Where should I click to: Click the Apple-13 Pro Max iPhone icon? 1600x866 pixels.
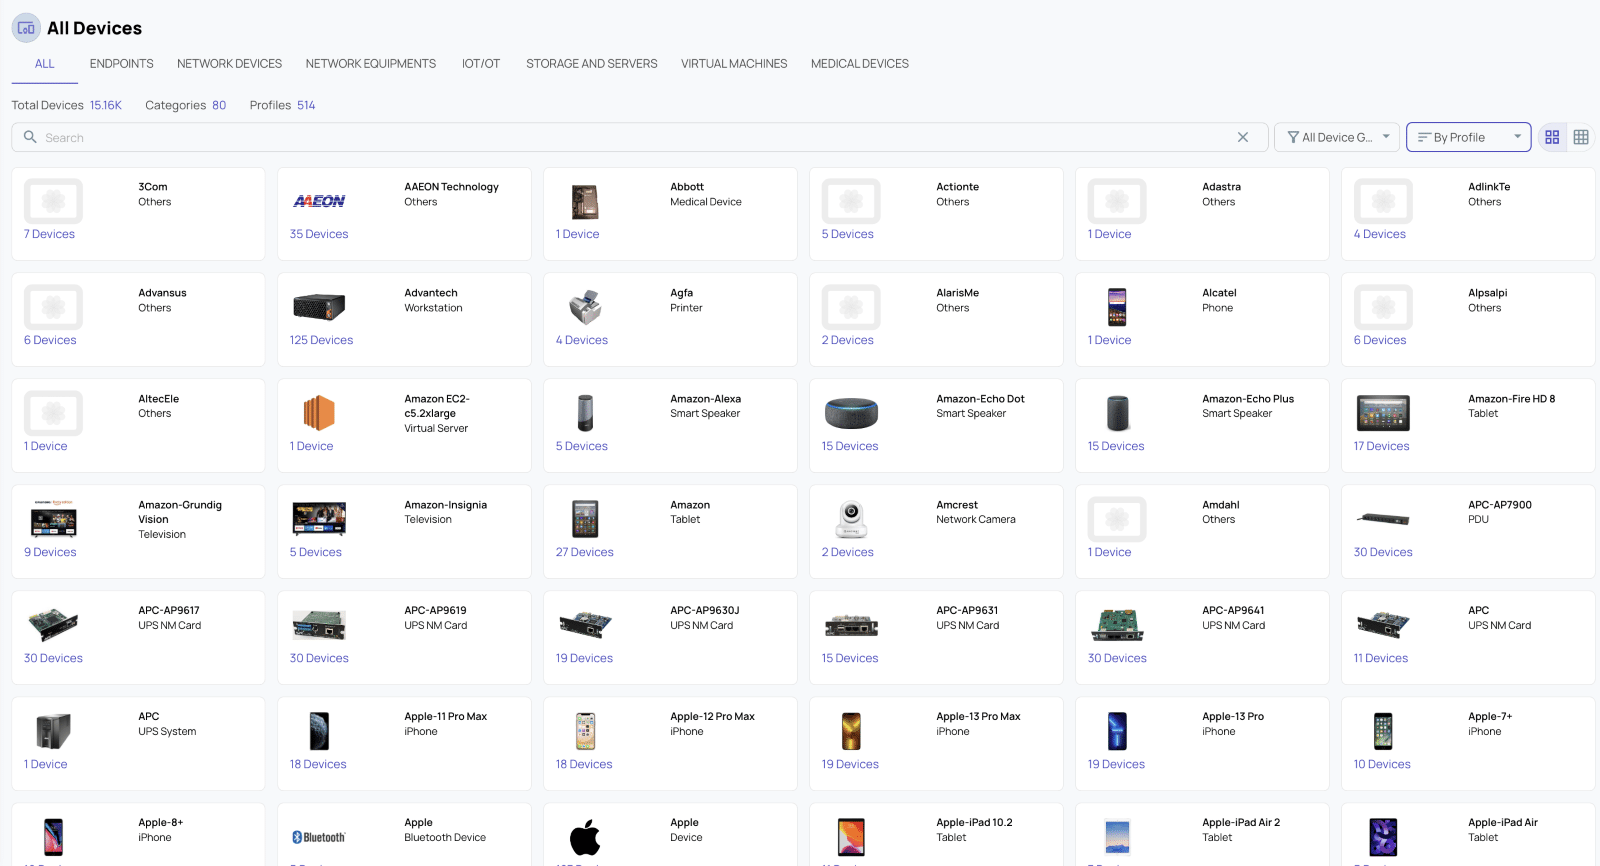(x=851, y=731)
